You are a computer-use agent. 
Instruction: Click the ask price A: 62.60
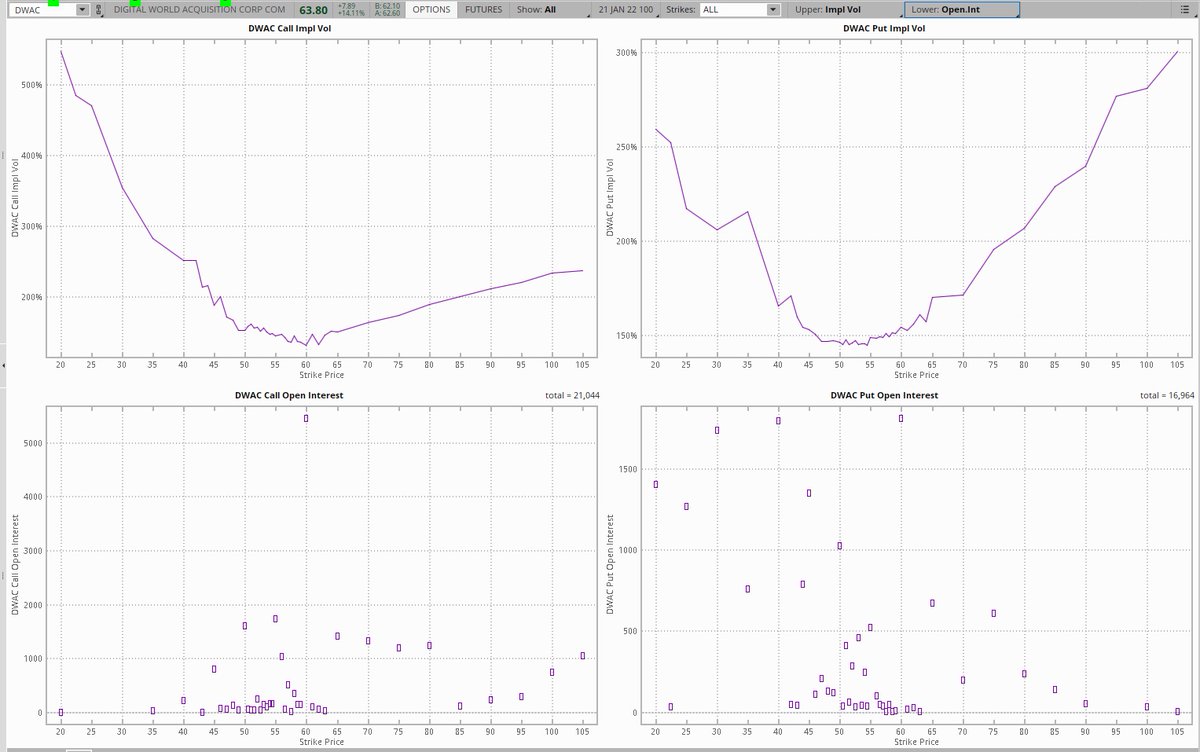coord(387,14)
